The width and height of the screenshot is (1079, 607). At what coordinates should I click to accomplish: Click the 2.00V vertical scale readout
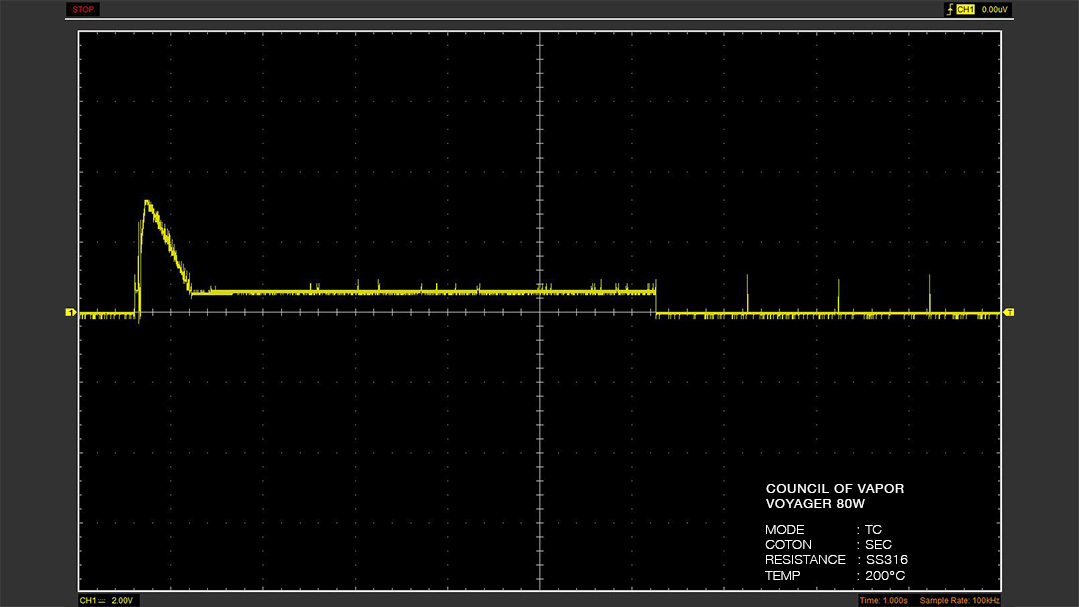[122, 600]
